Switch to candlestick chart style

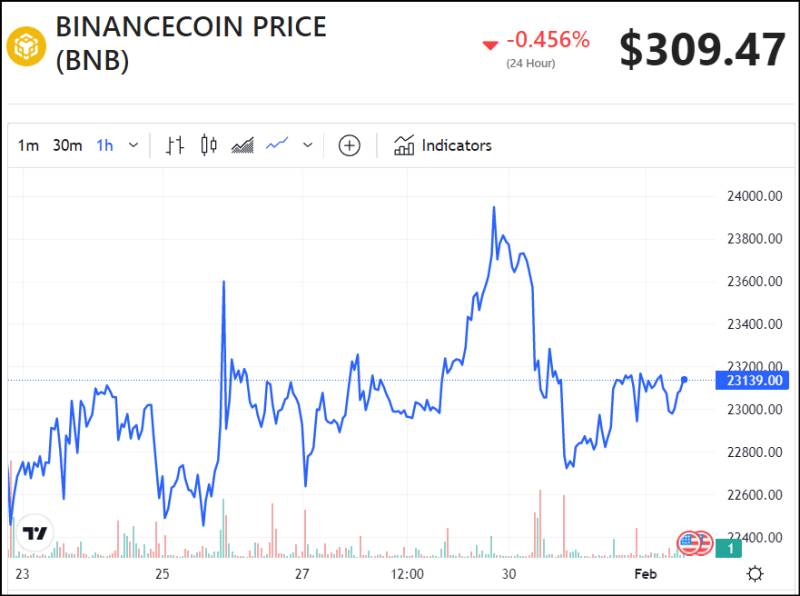[x=209, y=145]
